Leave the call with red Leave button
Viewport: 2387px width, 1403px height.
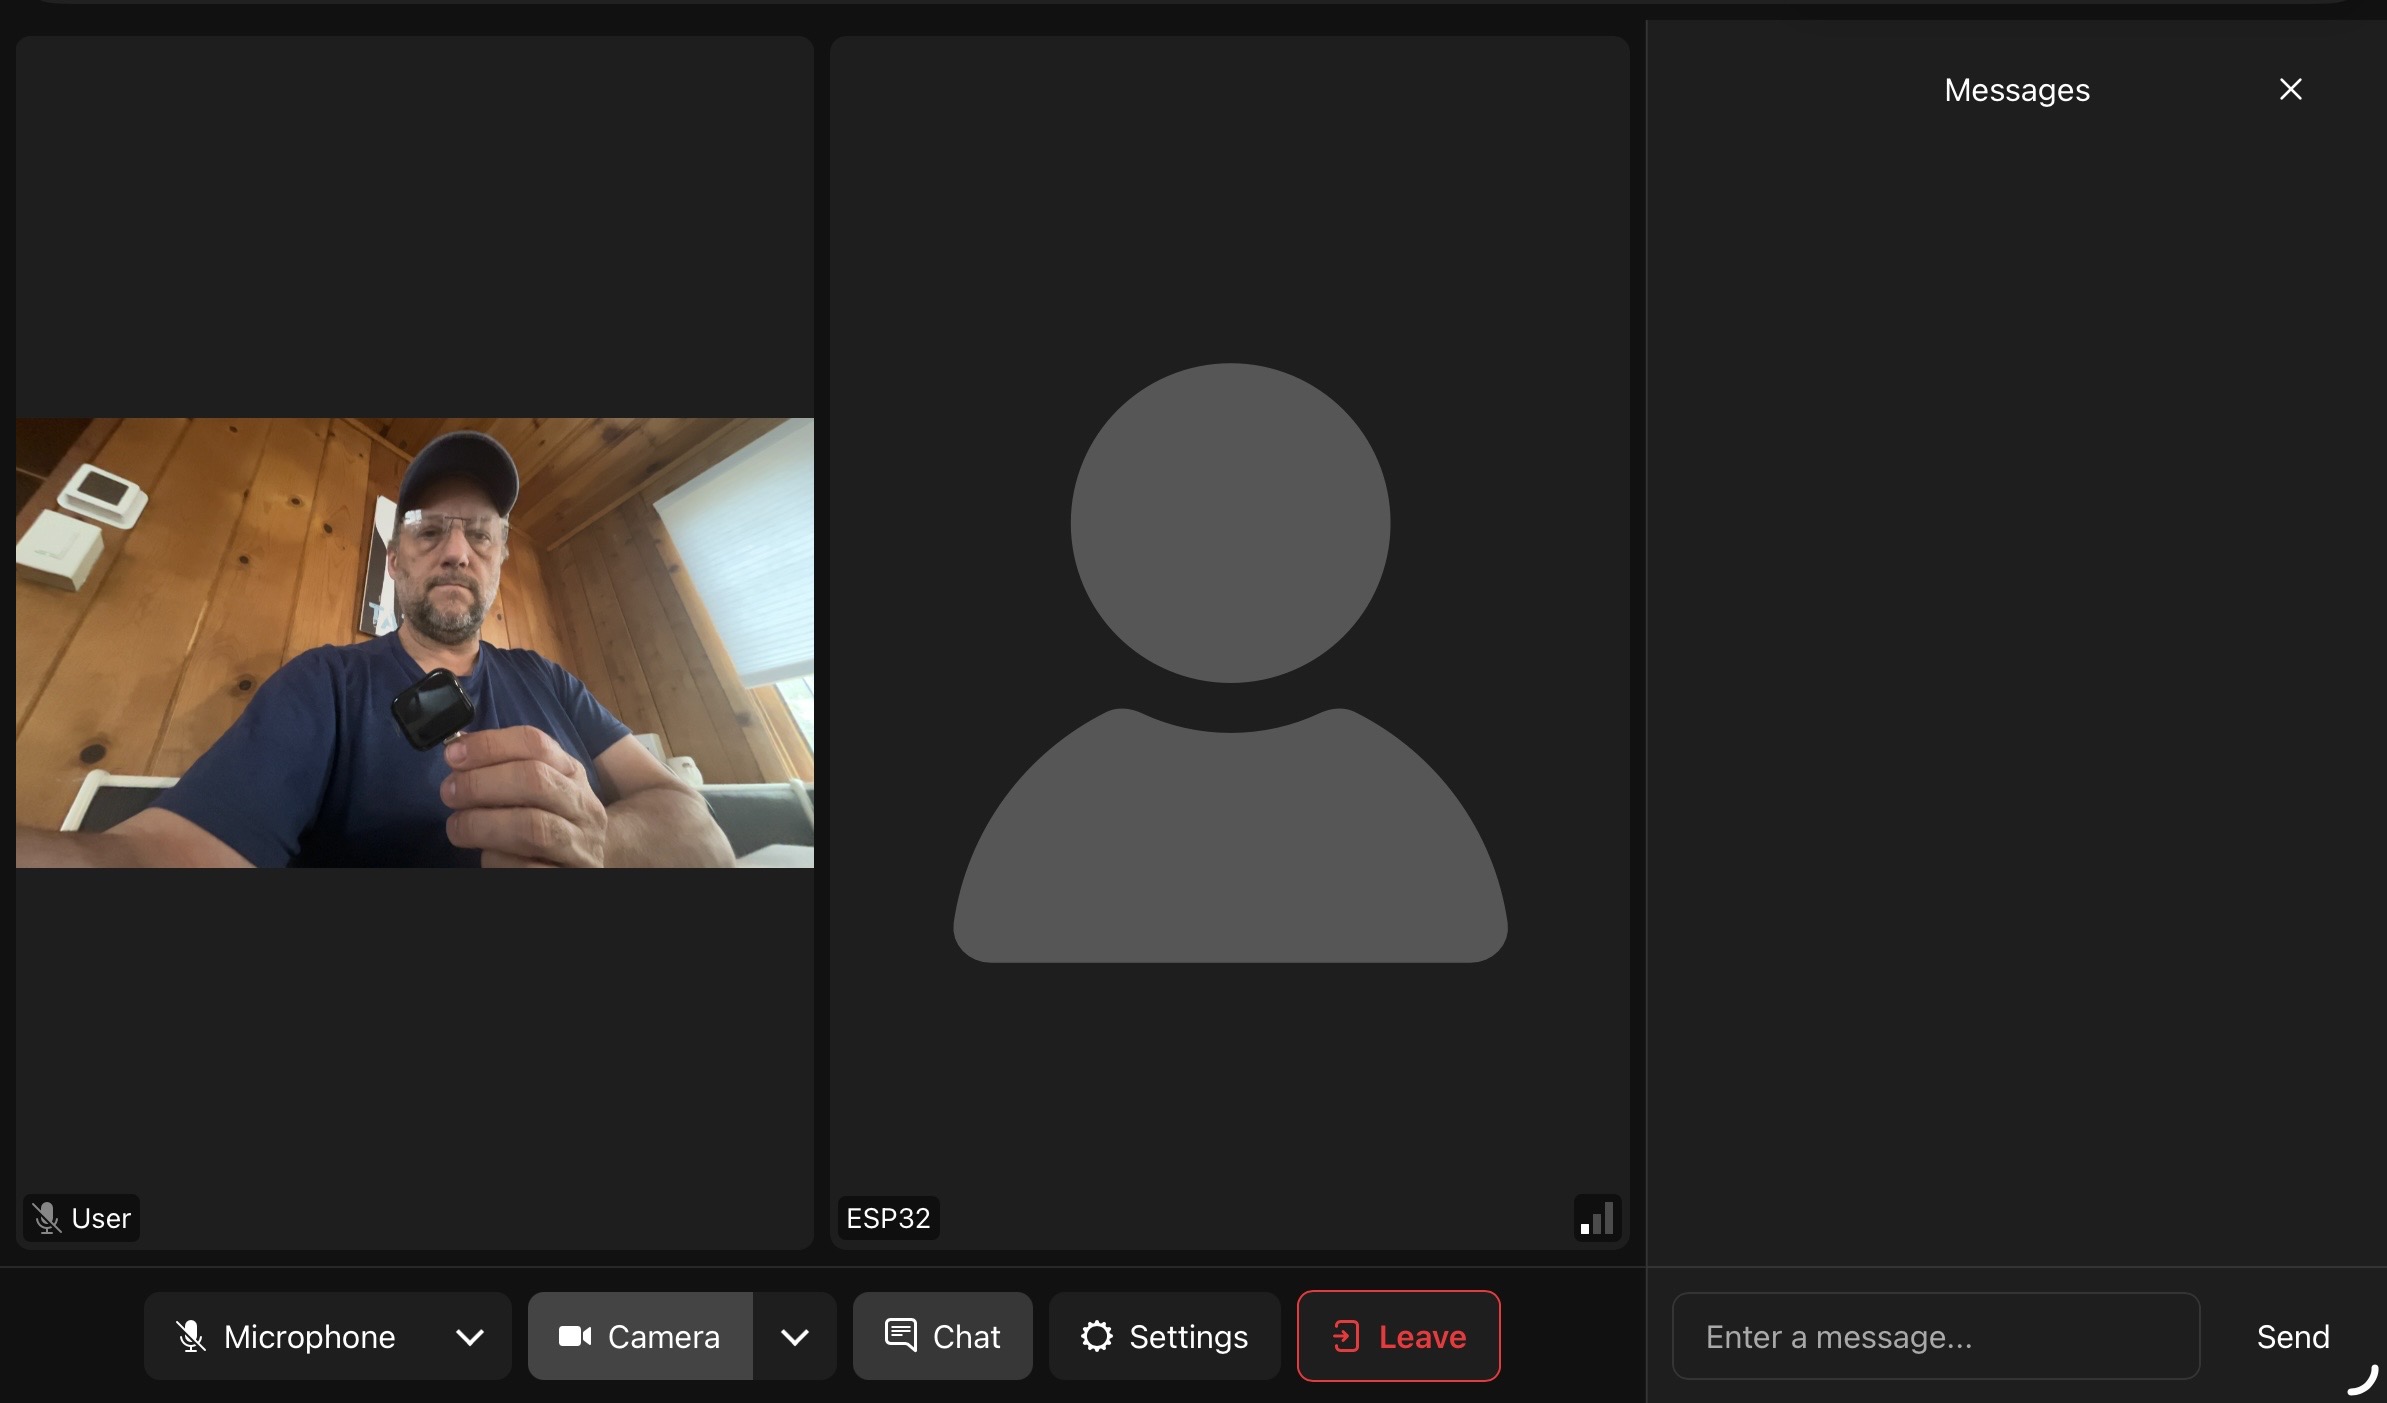(x=1398, y=1336)
